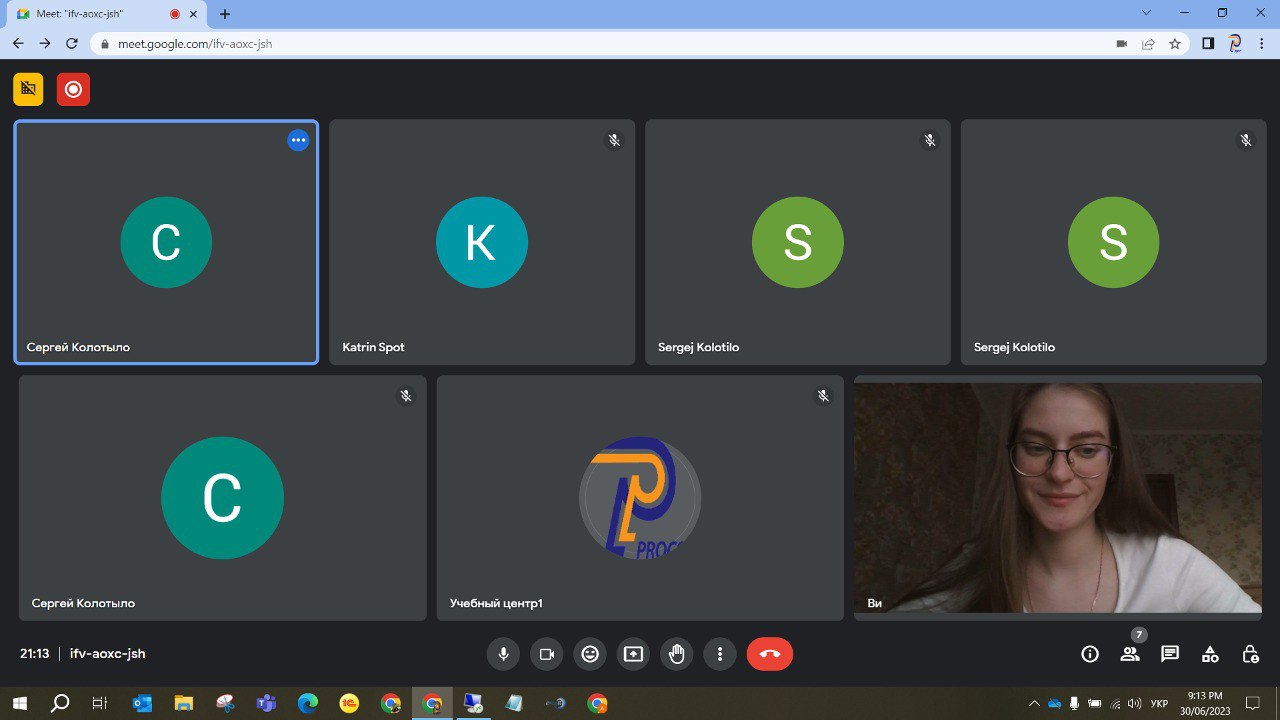
Task: Toggle the camera on or off
Action: tap(547, 654)
